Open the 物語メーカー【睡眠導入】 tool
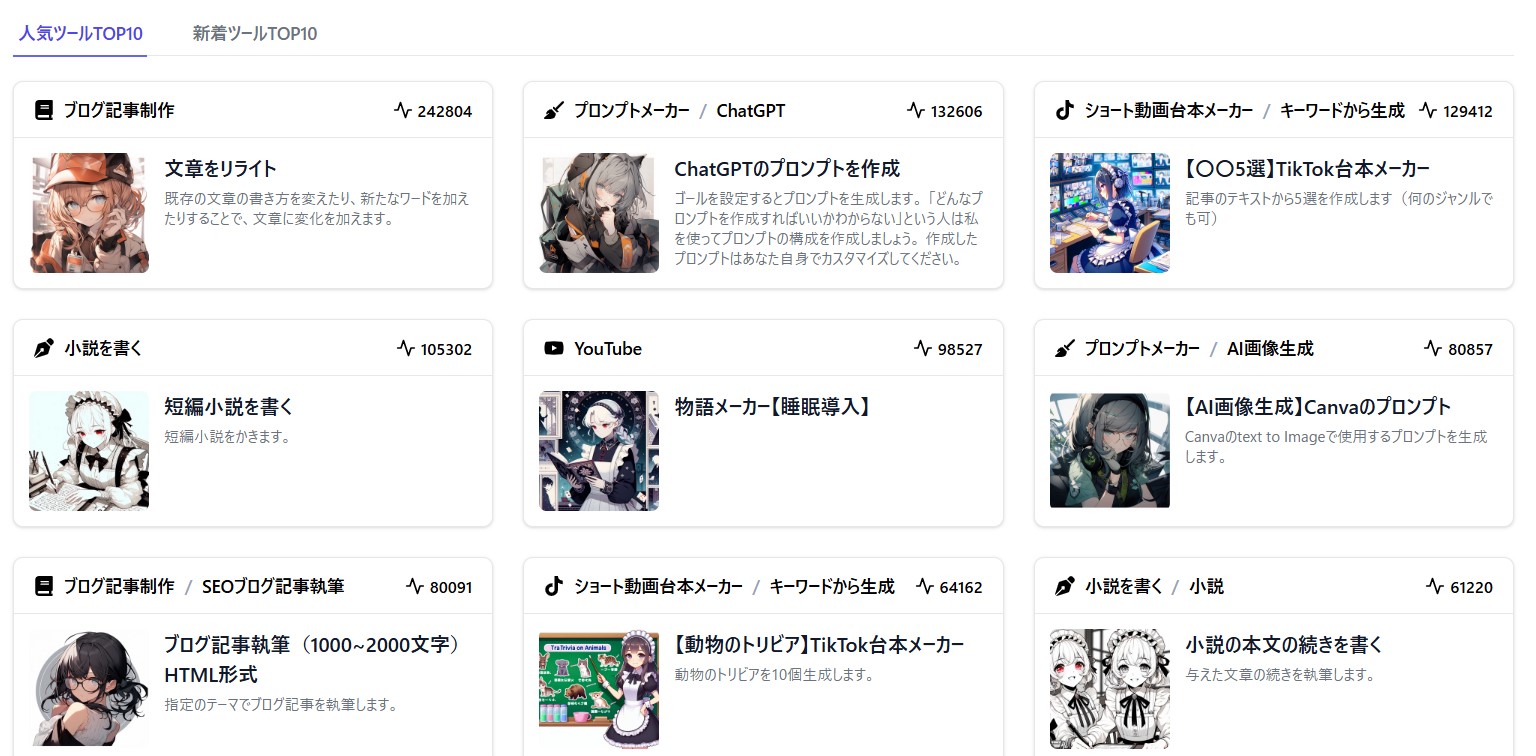This screenshot has height=756, width=1536. [773, 406]
